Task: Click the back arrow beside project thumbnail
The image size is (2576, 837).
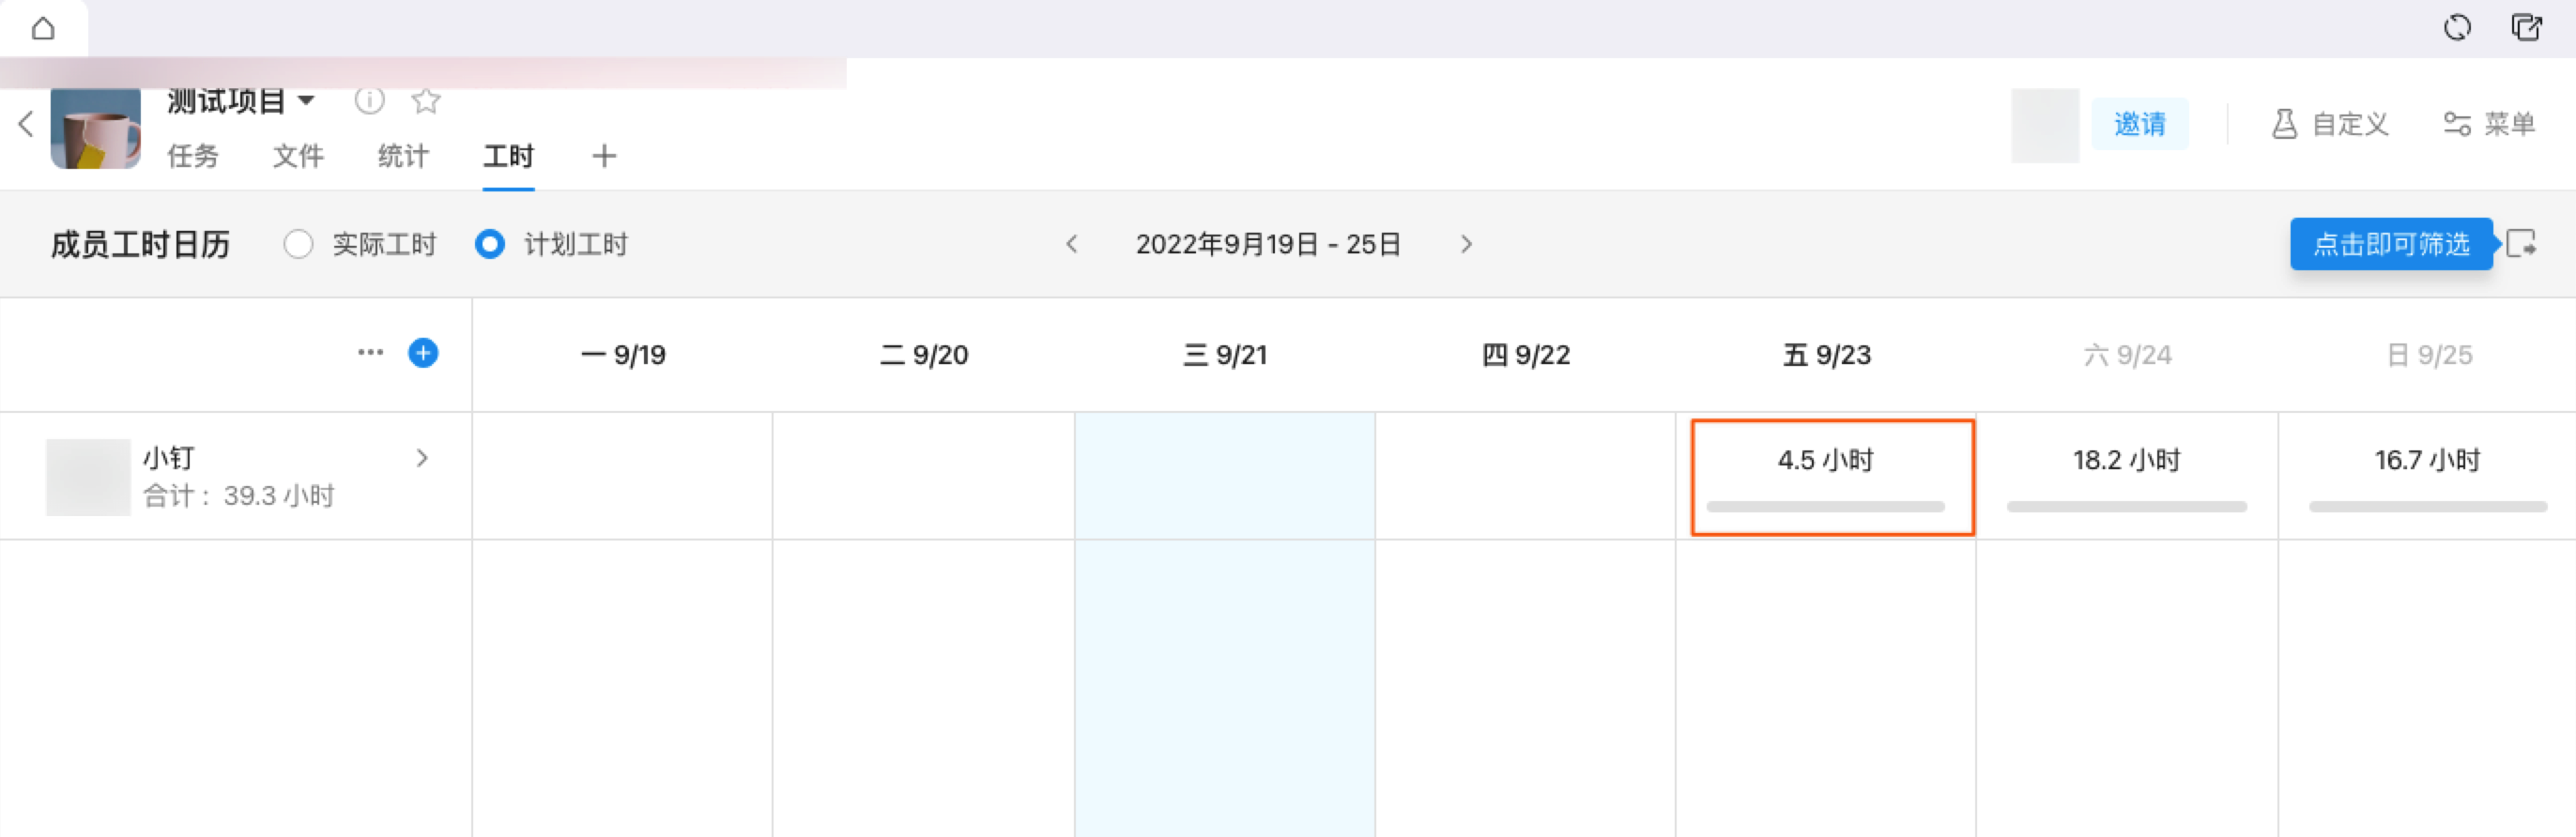Action: (x=26, y=124)
